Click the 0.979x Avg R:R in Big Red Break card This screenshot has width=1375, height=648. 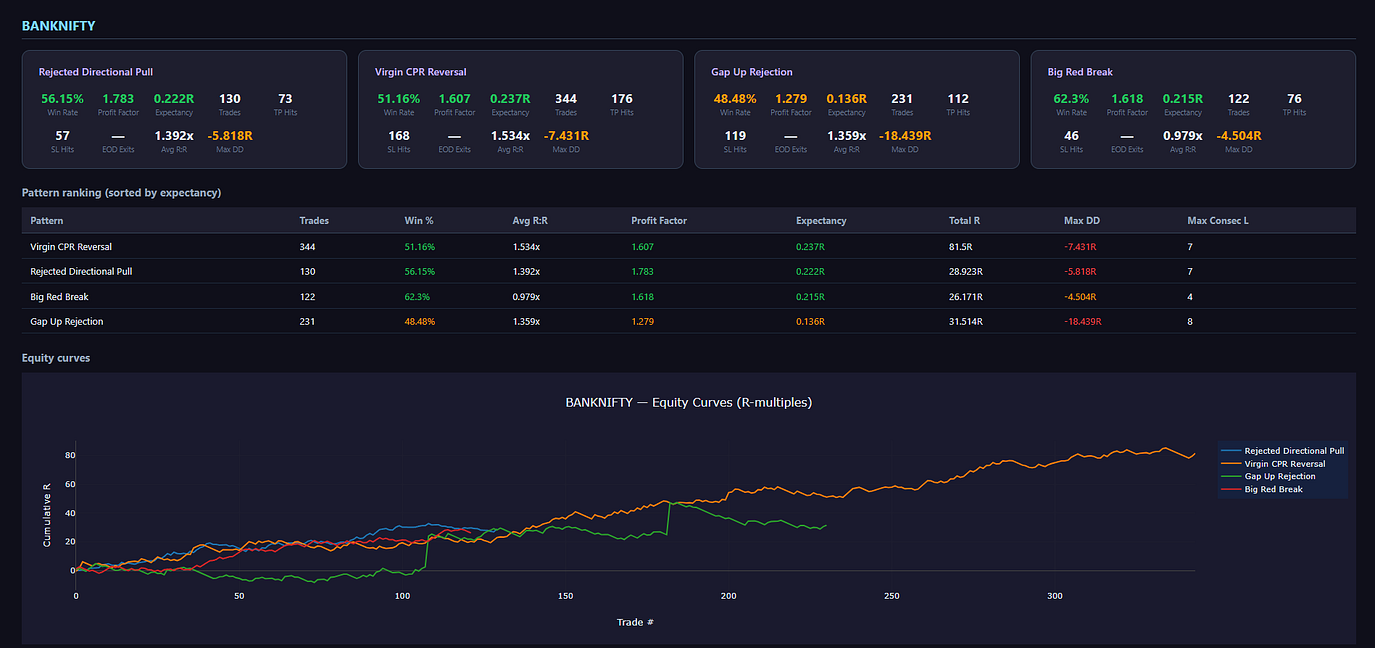click(x=1183, y=136)
